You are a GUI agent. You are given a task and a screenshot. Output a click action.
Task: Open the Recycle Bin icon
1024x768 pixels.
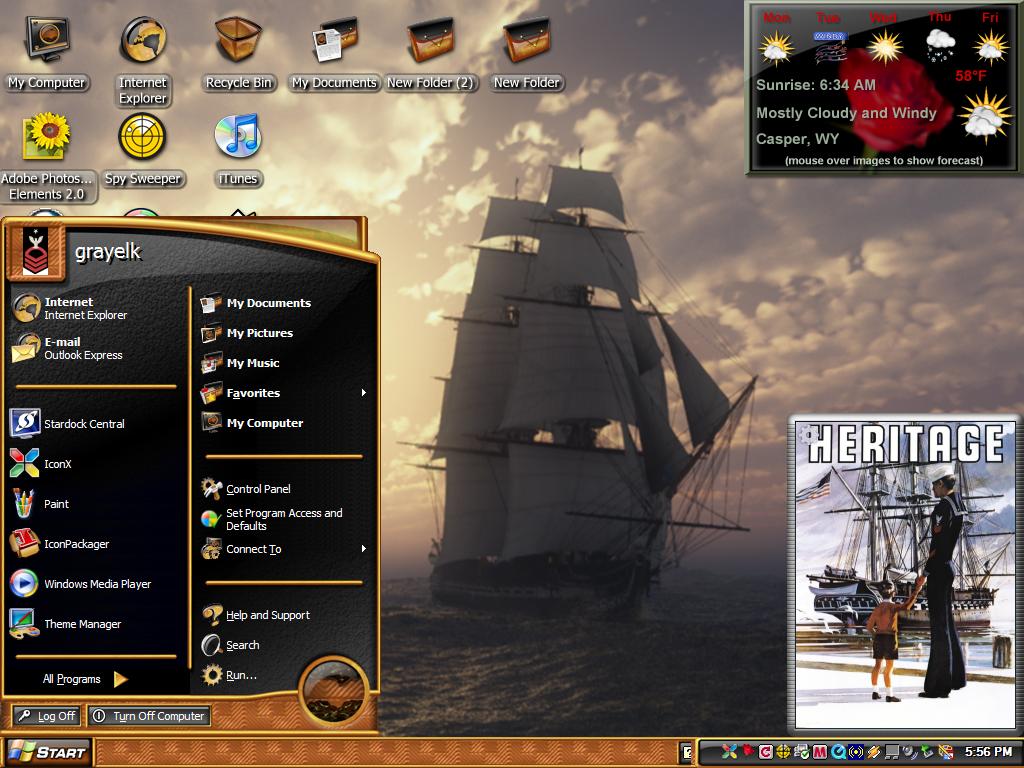coord(238,54)
